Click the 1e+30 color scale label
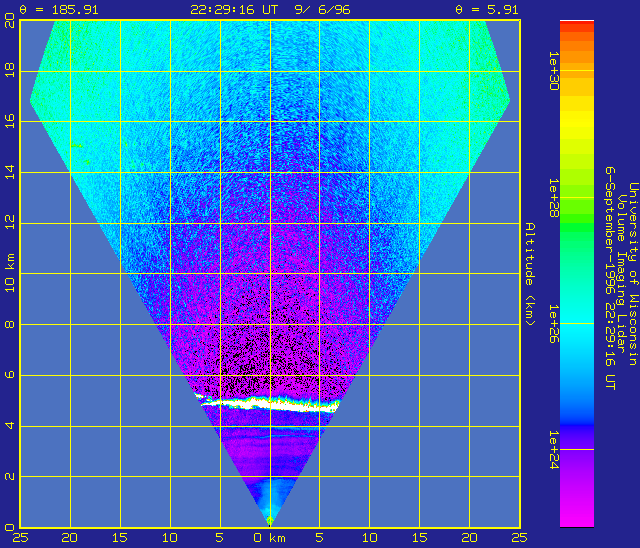This screenshot has height=548, width=640. coord(554,71)
